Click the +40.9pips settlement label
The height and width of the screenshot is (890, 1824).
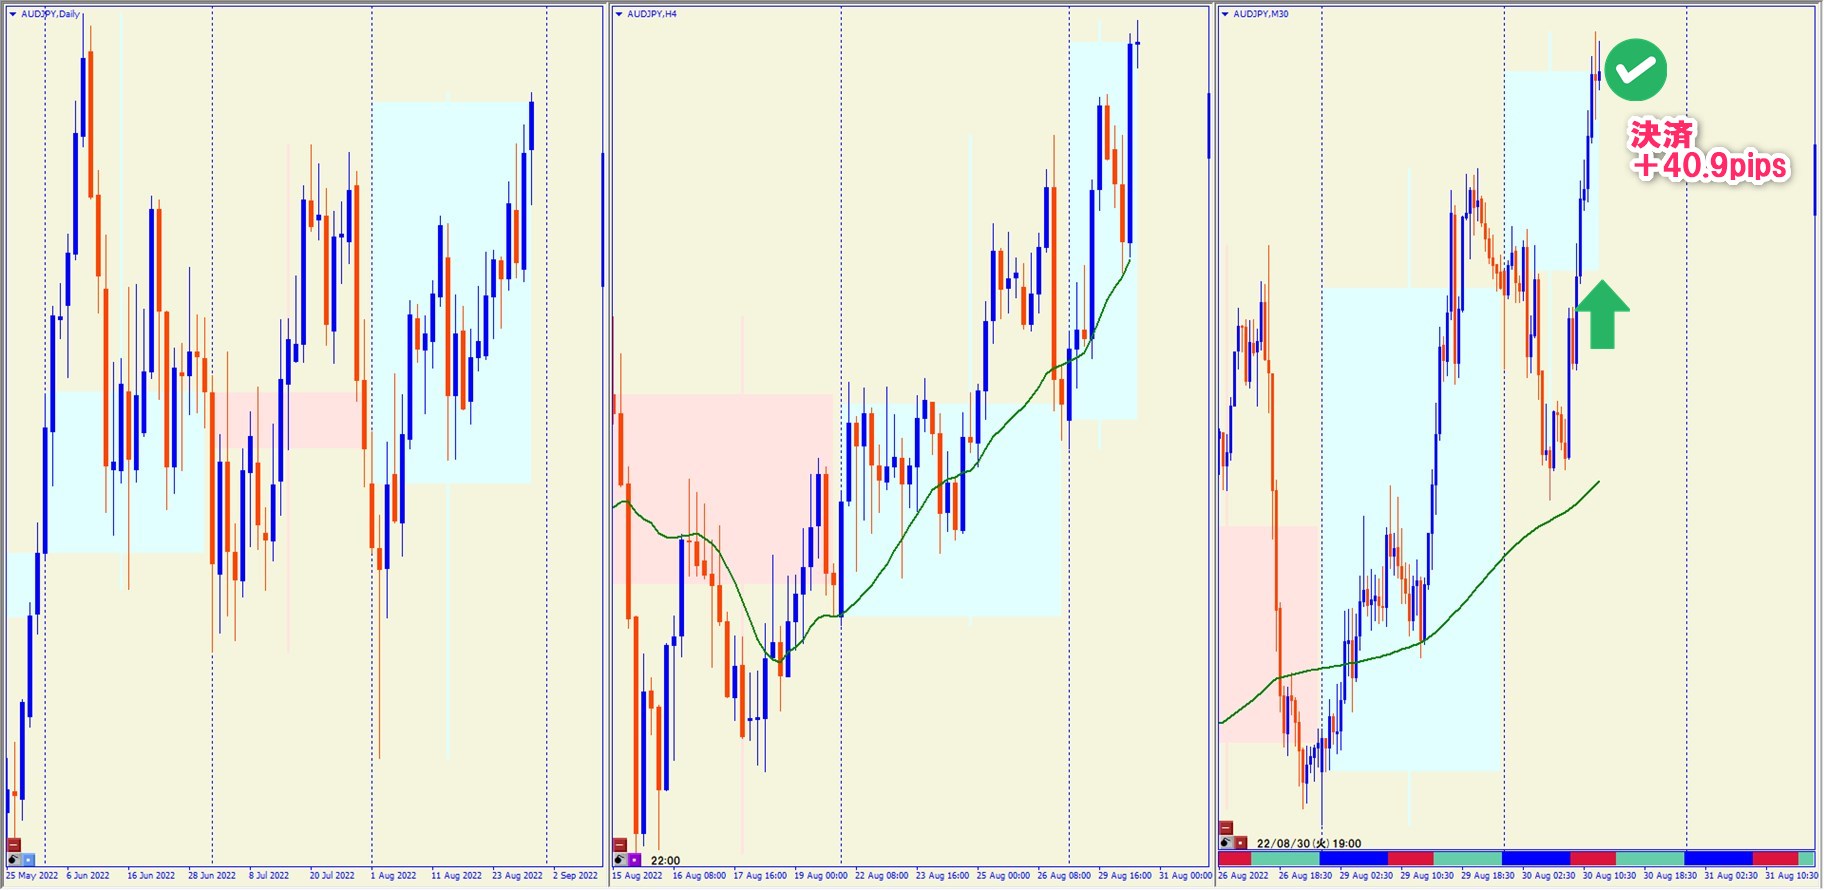pos(1710,165)
